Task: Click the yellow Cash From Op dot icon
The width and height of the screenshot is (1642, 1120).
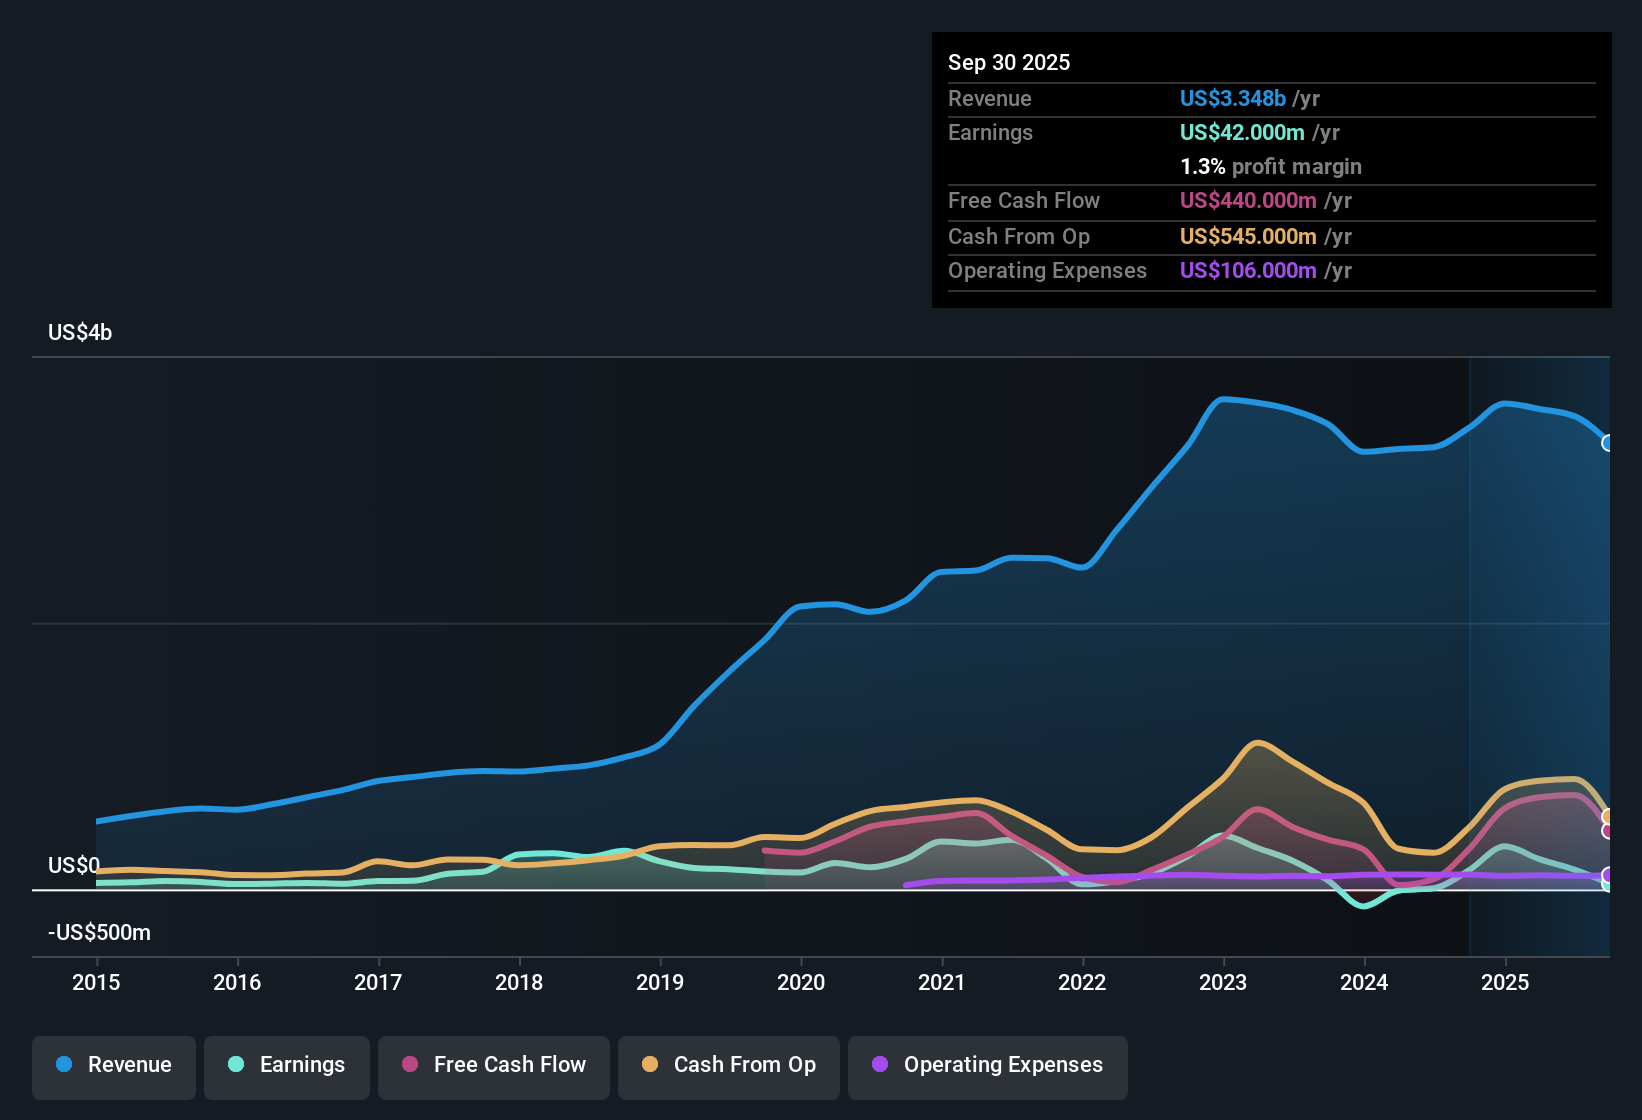Action: (651, 1065)
